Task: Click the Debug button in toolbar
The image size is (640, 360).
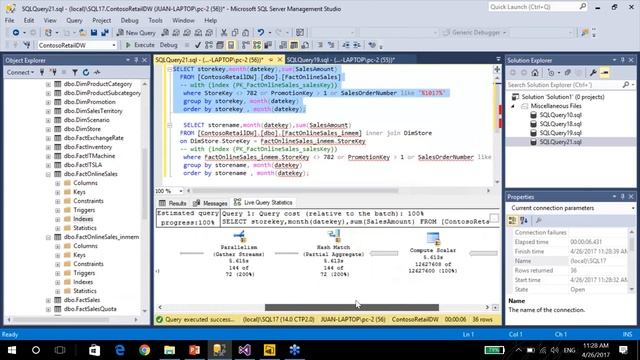Action: coord(168,45)
